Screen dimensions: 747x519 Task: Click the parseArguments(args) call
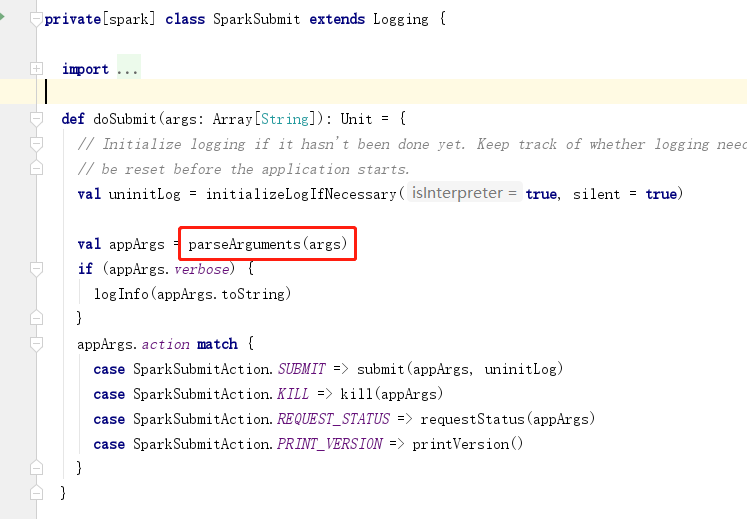point(268,244)
